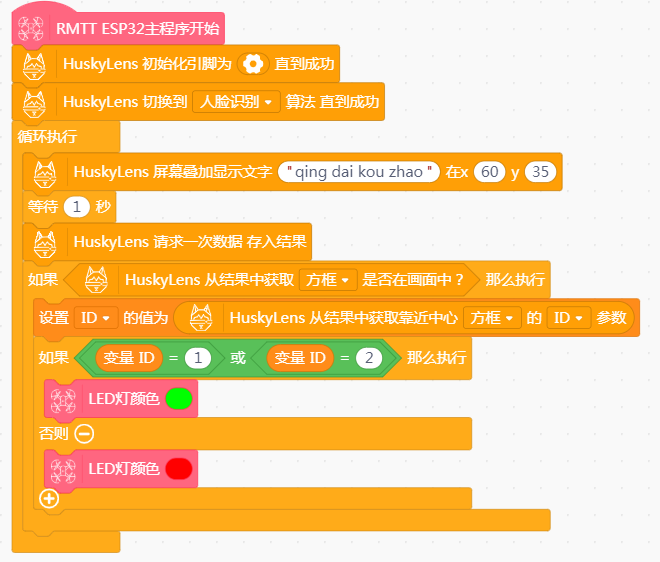Edit the y value 35 field

click(540, 172)
